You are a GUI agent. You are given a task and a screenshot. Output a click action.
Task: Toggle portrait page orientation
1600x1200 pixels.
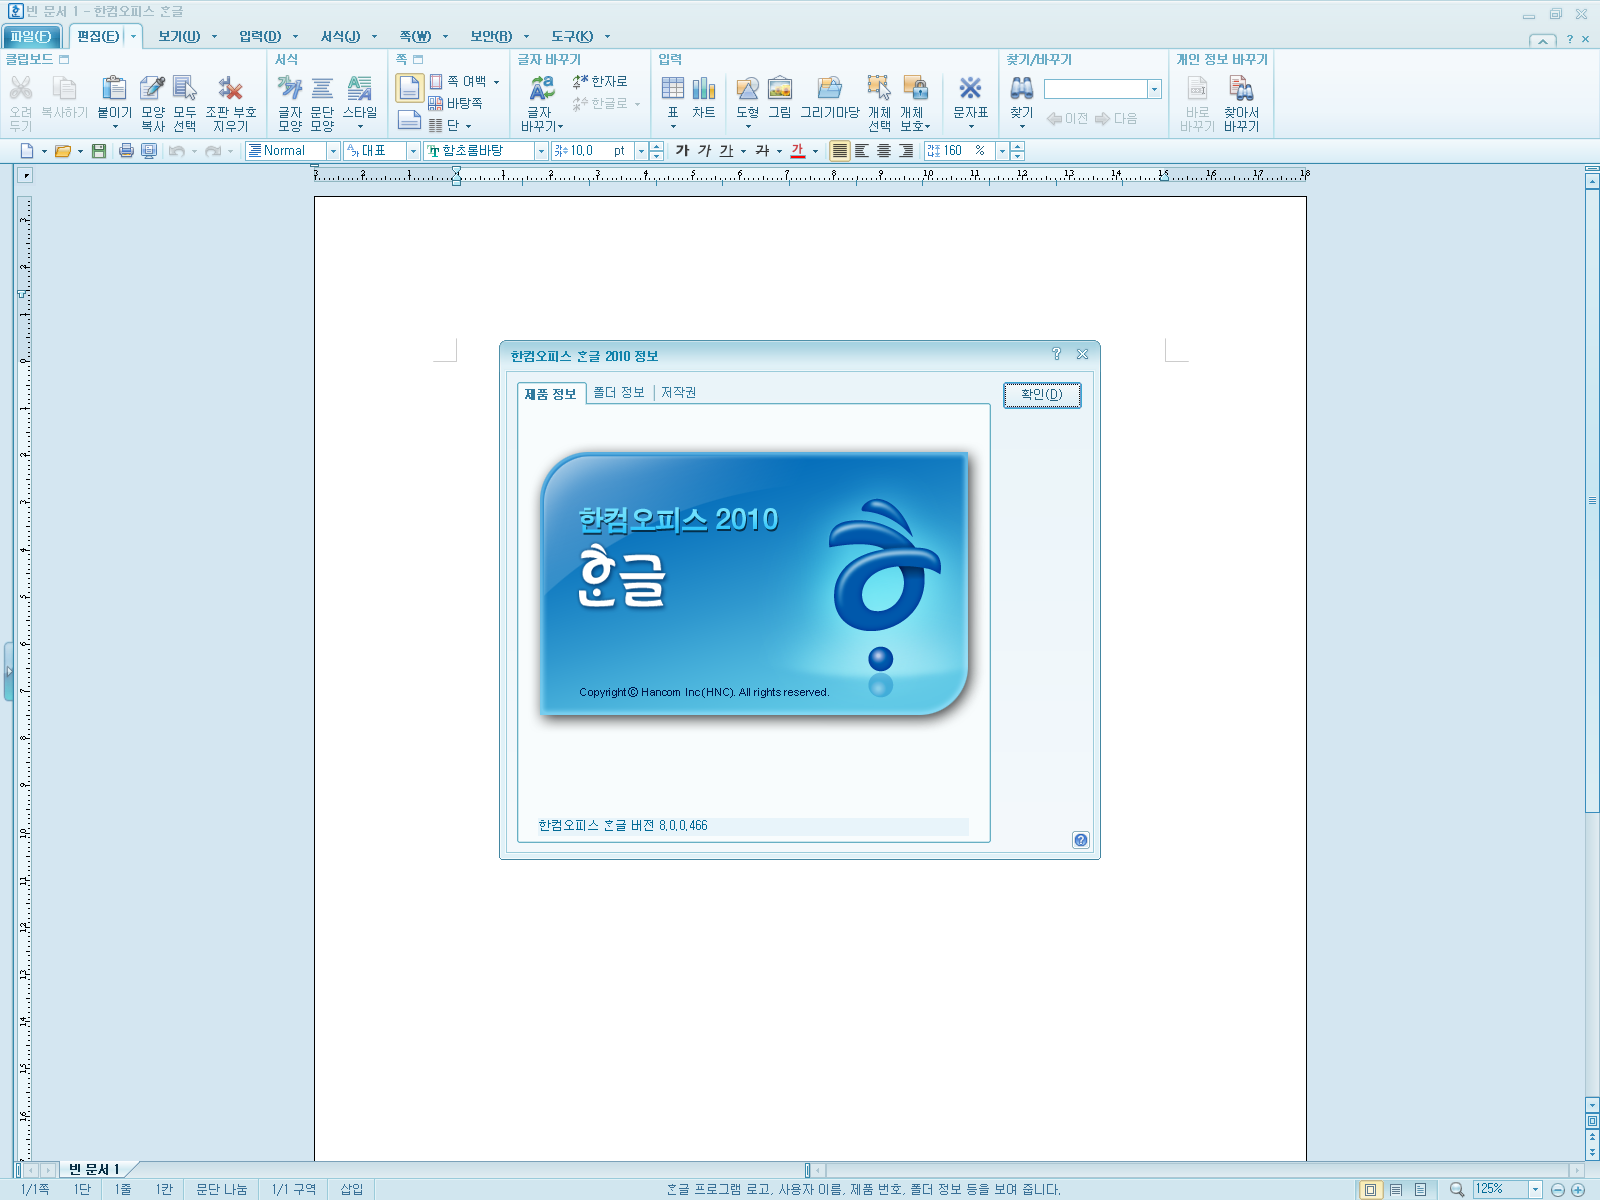click(x=409, y=88)
